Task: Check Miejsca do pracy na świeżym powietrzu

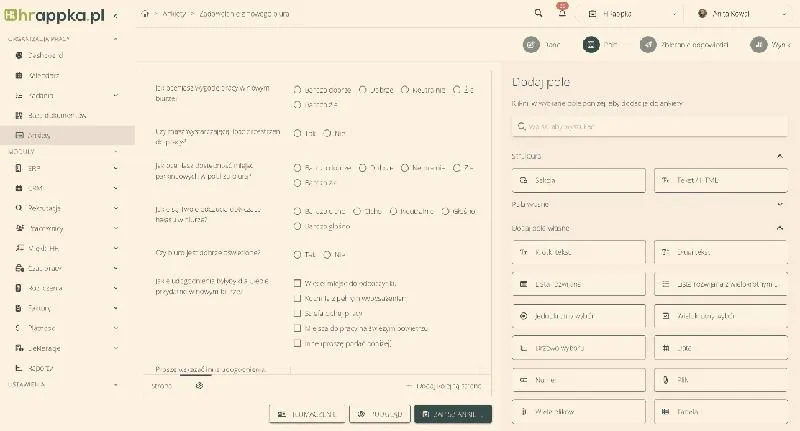Action: pyautogui.click(x=297, y=328)
